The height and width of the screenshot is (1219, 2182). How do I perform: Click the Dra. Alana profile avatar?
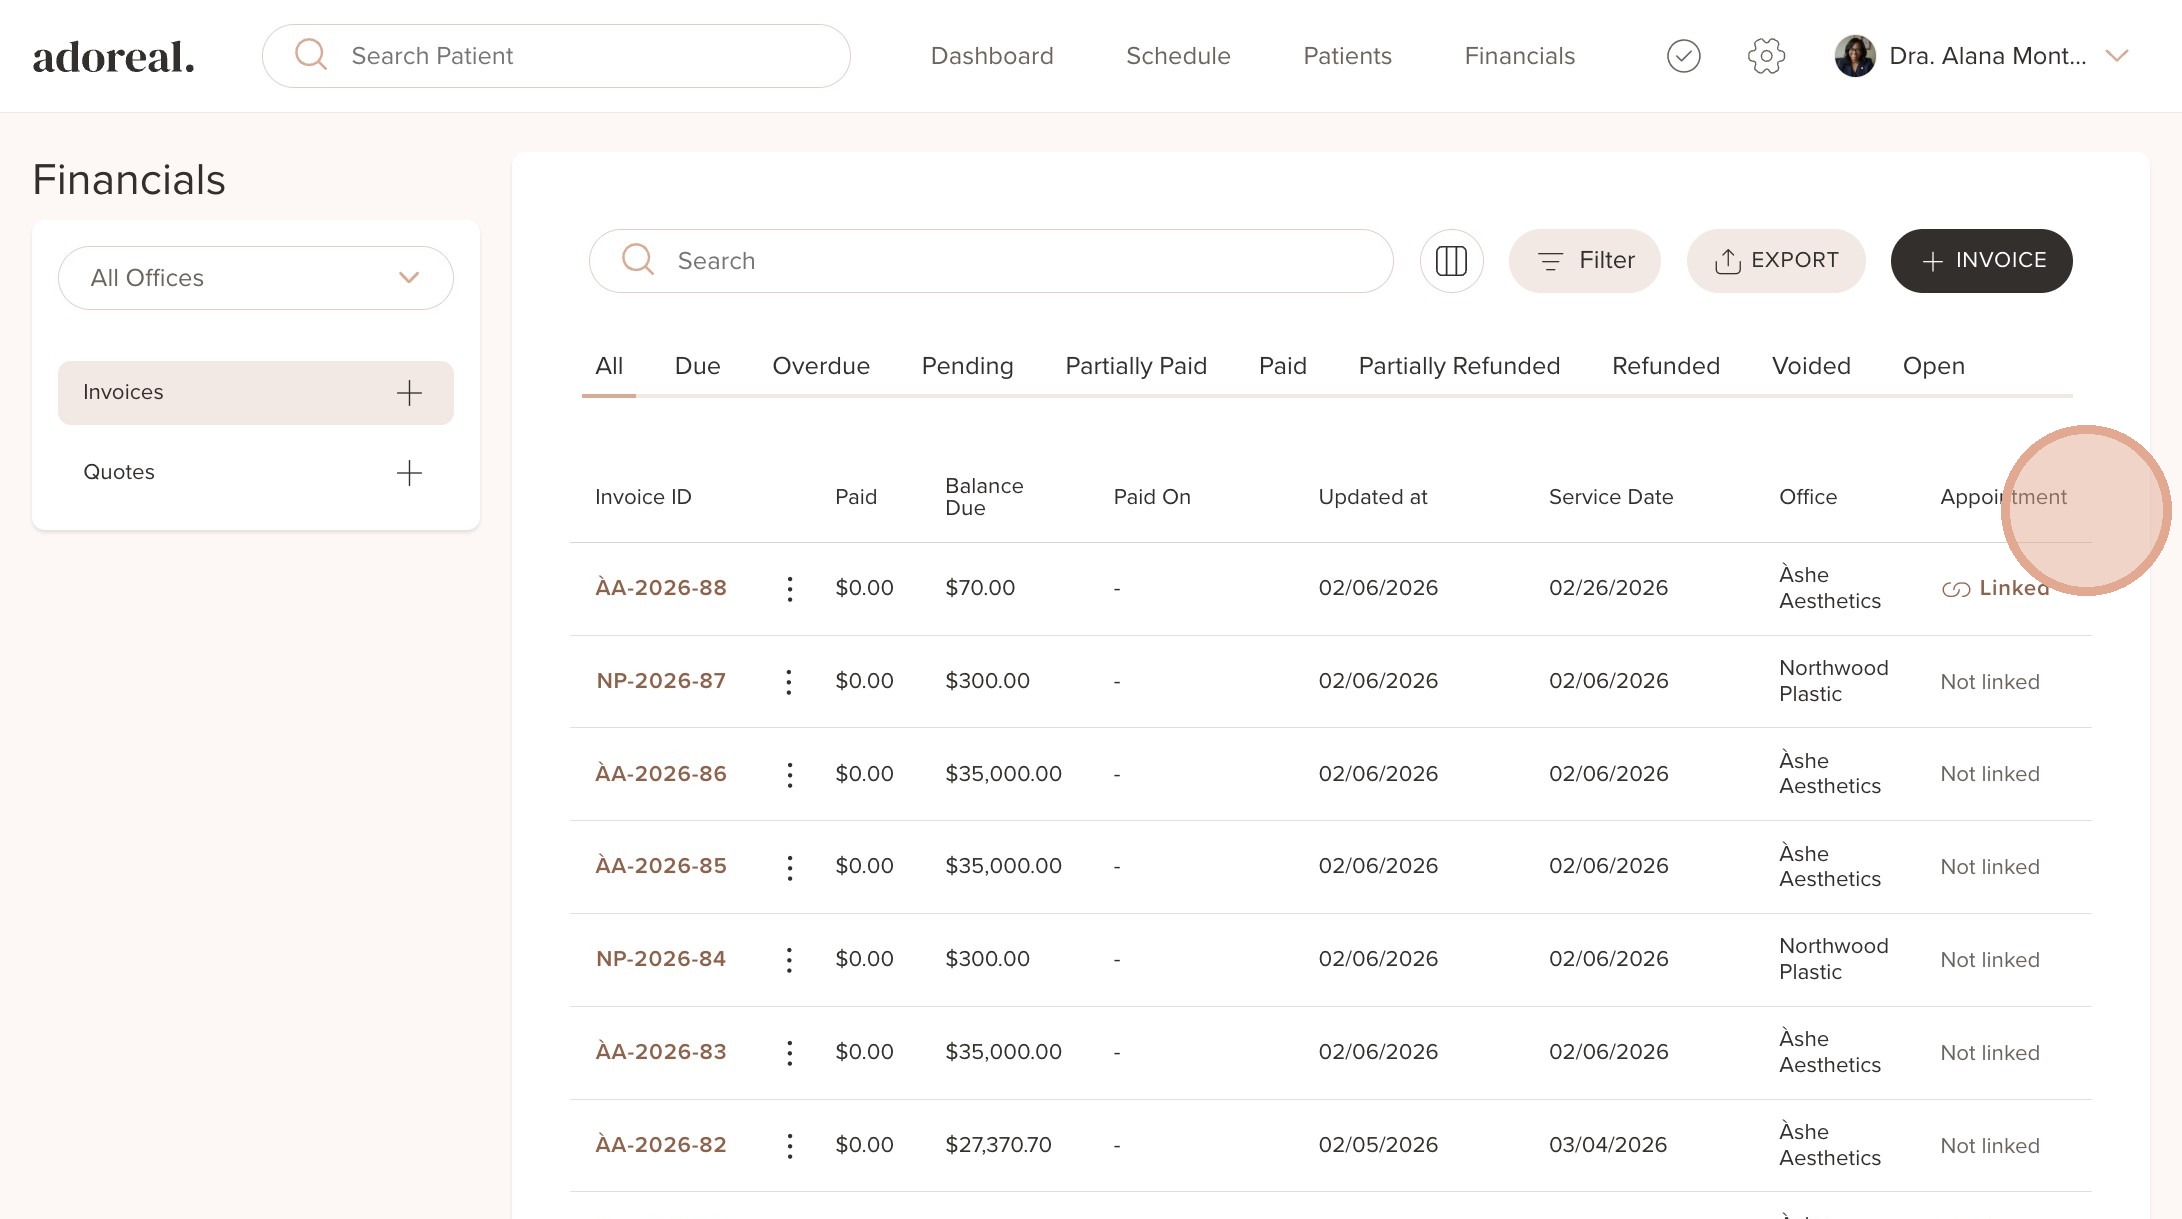1854,56
